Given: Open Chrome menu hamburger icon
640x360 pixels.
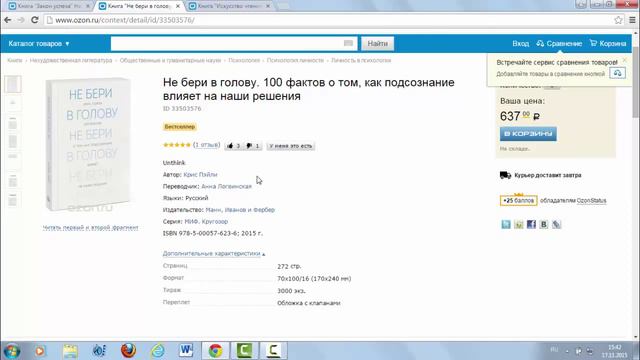Looking at the screenshot, I should (x=632, y=20).
